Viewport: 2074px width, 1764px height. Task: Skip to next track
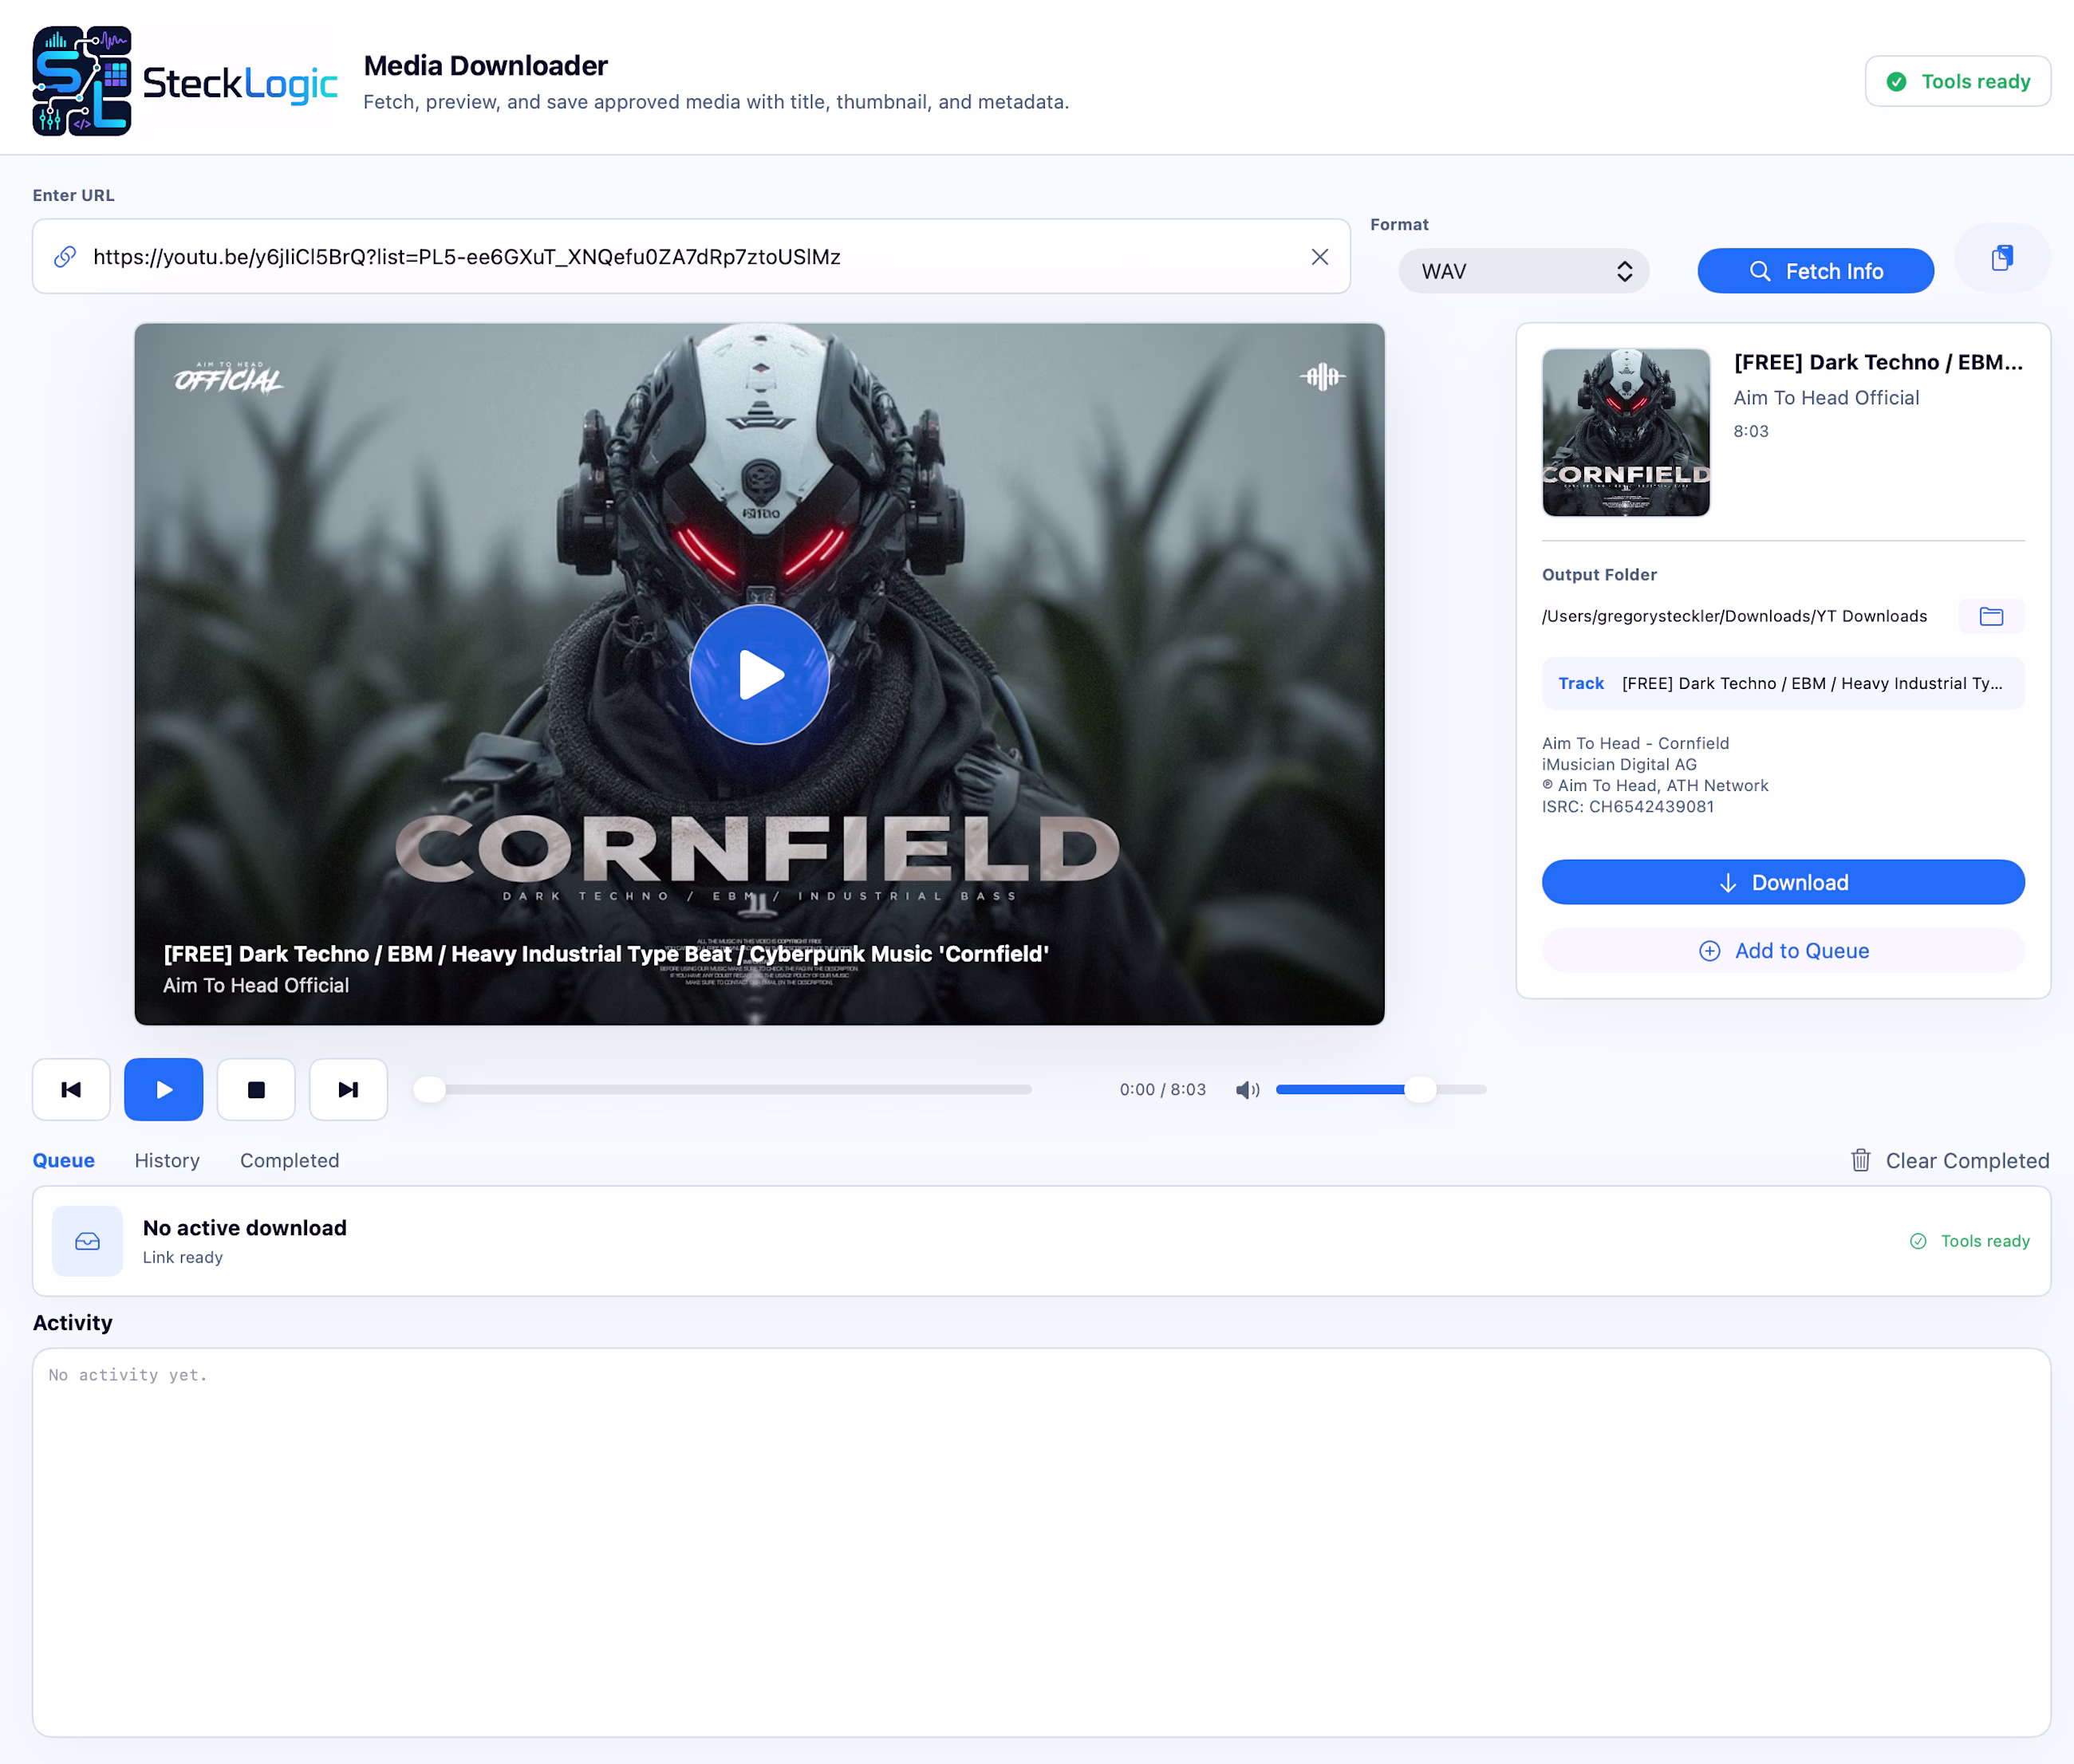click(x=348, y=1089)
